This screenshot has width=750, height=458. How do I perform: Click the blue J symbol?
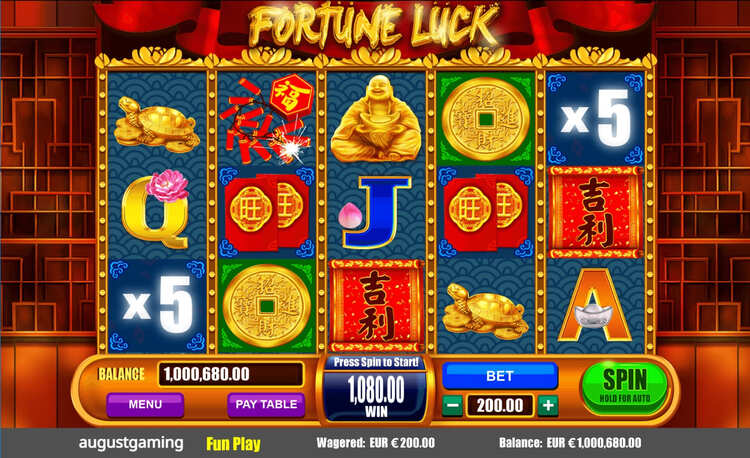pos(376,212)
